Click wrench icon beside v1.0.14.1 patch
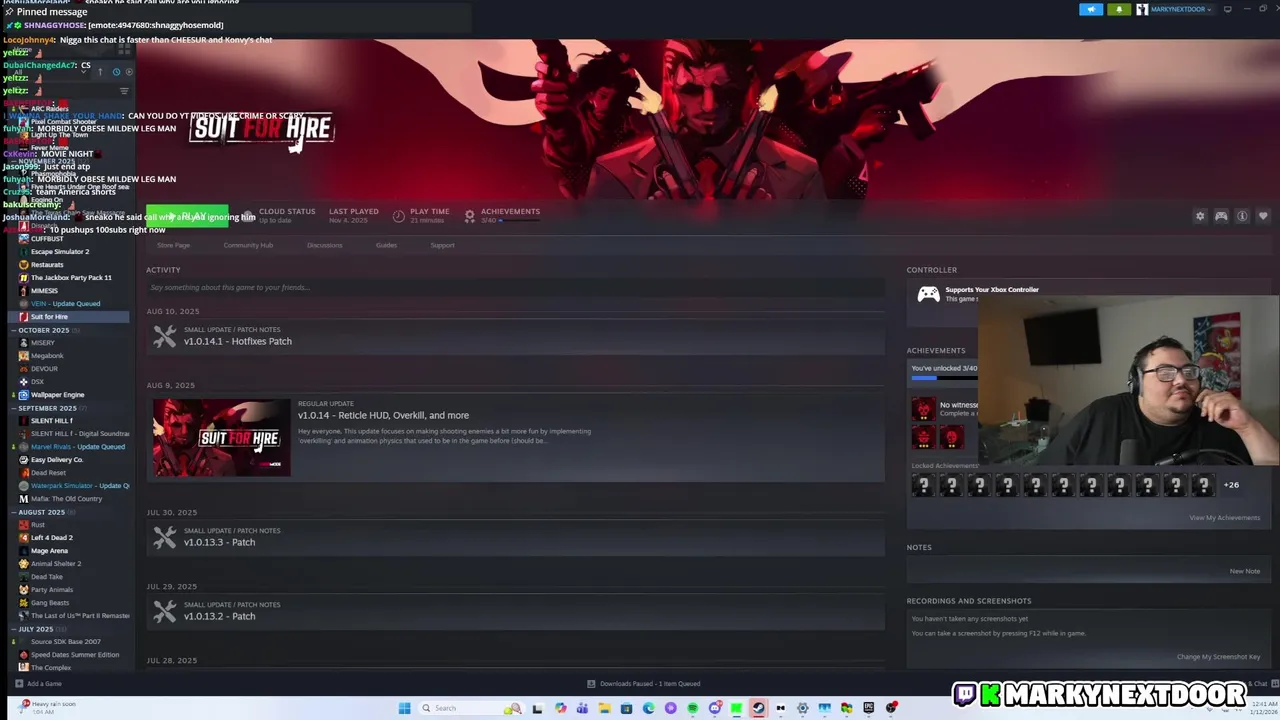Image resolution: width=1280 pixels, height=720 pixels. tap(164, 337)
